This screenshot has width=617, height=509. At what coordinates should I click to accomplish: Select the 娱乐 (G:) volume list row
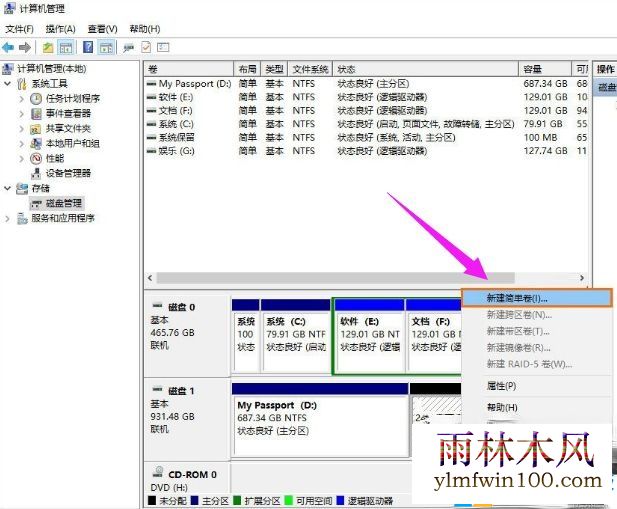pos(366,151)
